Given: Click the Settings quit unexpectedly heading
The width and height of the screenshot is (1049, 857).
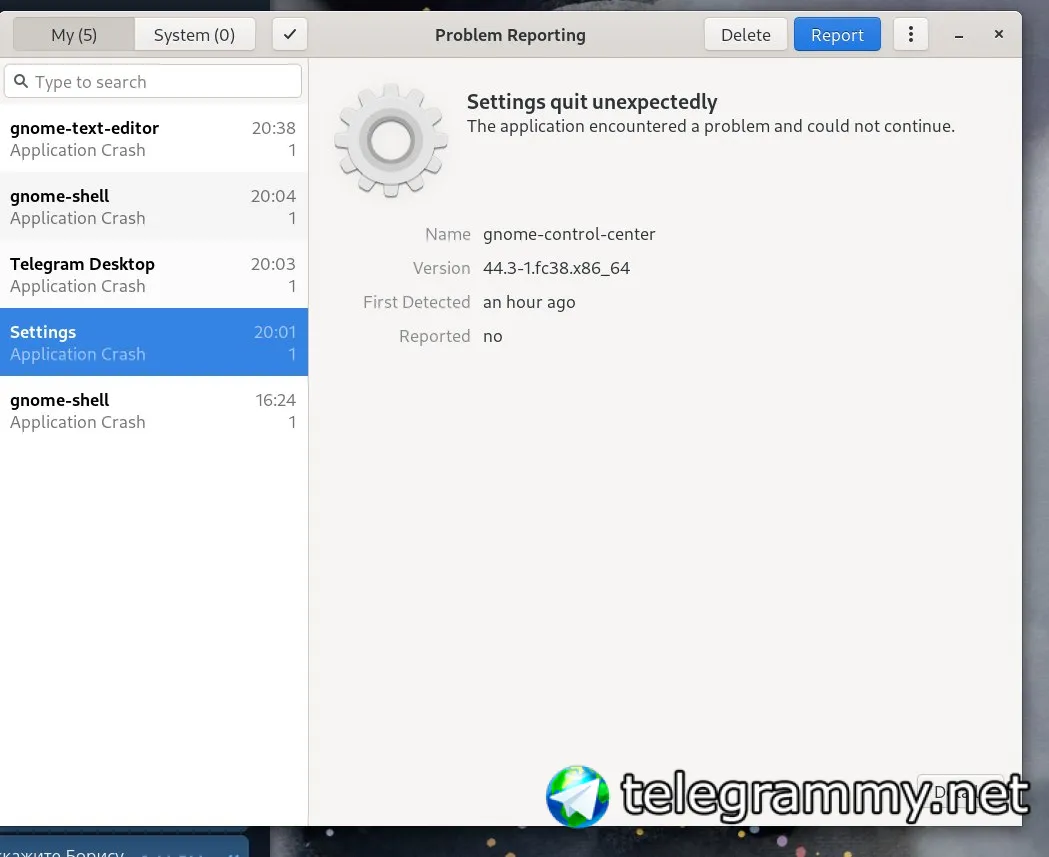Looking at the screenshot, I should pos(592,102).
